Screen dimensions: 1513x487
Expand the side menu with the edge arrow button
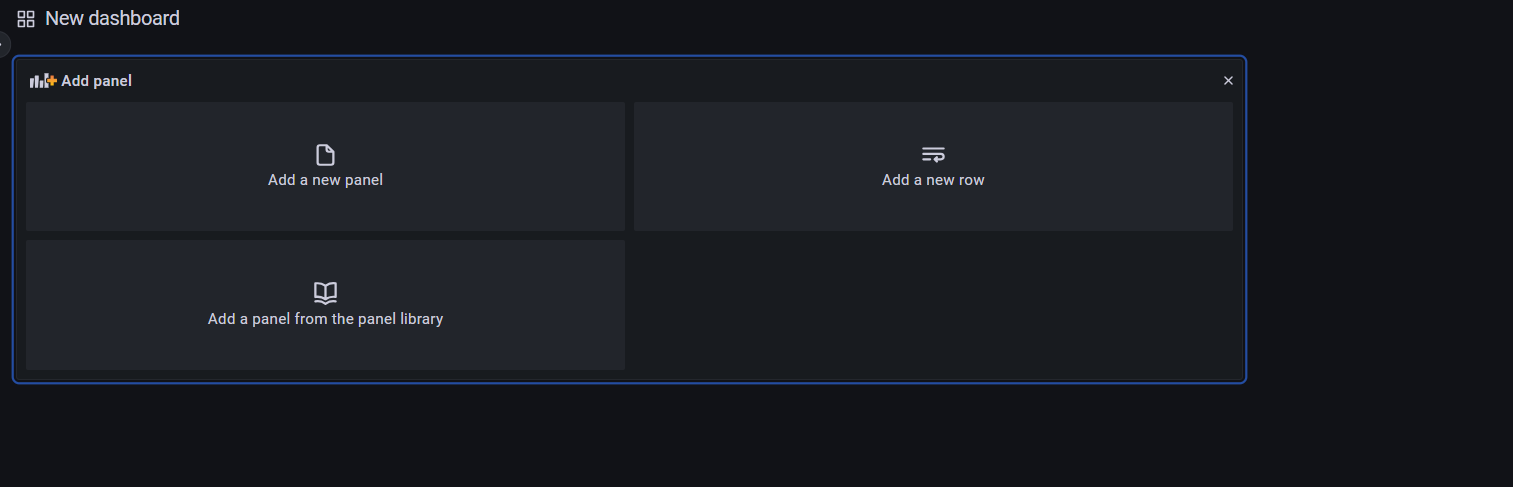[3, 45]
